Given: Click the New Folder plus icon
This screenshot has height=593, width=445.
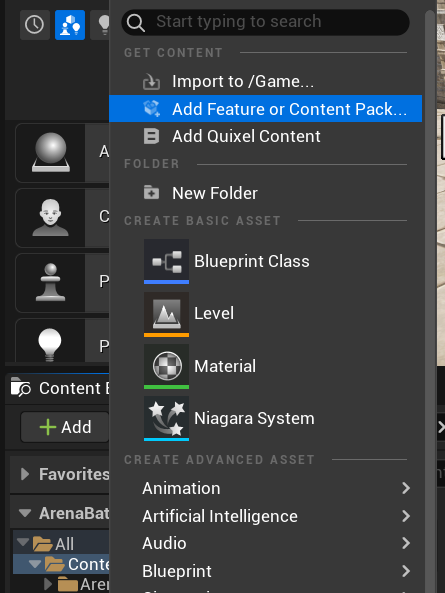Looking at the screenshot, I should pos(151,192).
